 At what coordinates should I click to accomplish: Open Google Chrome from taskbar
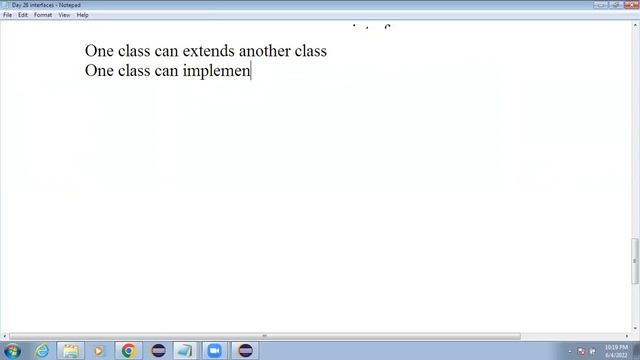point(129,351)
